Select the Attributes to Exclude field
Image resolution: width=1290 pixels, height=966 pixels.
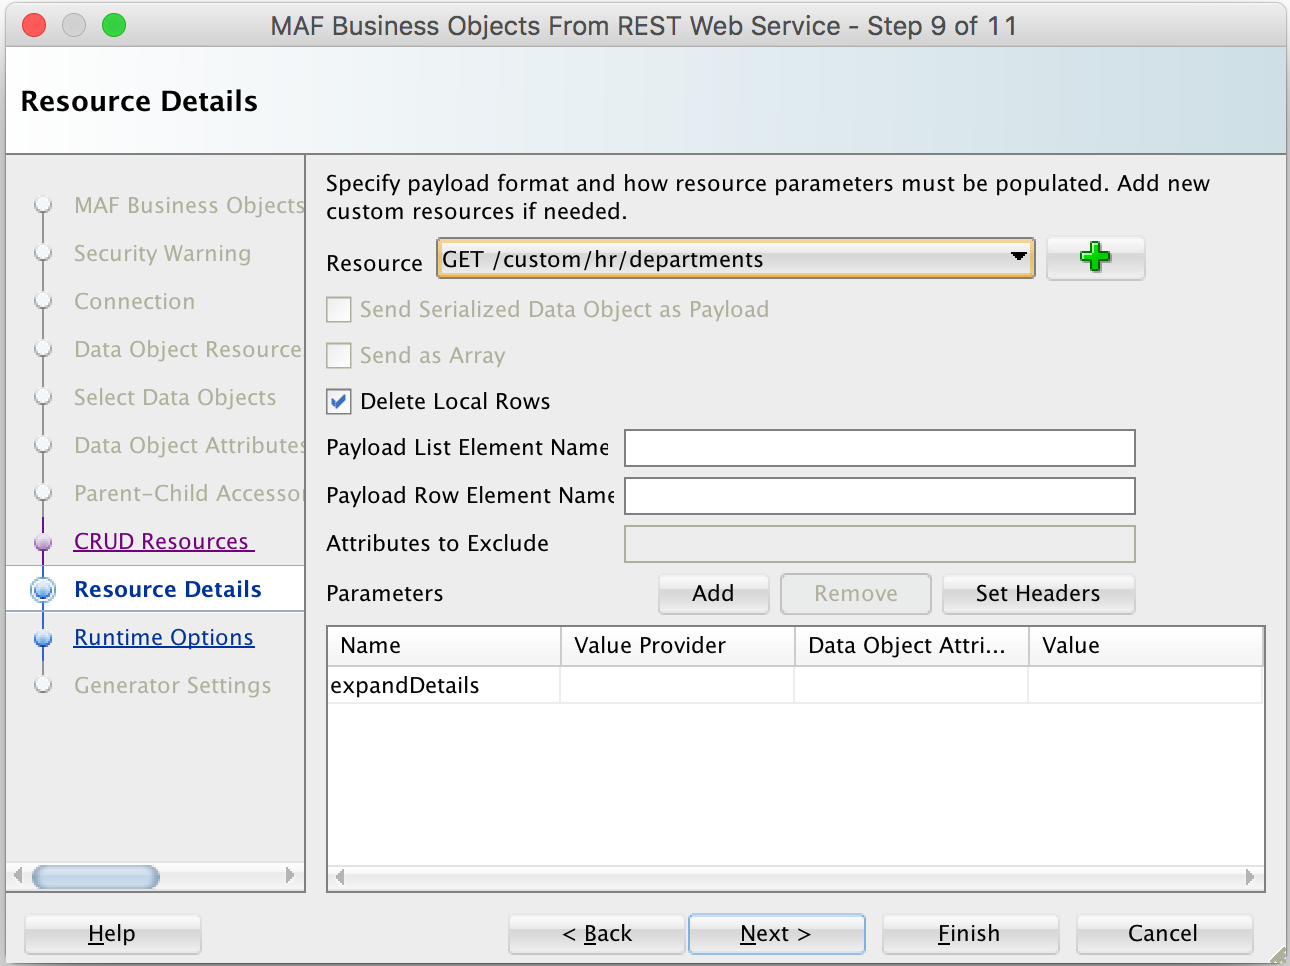pyautogui.click(x=880, y=544)
